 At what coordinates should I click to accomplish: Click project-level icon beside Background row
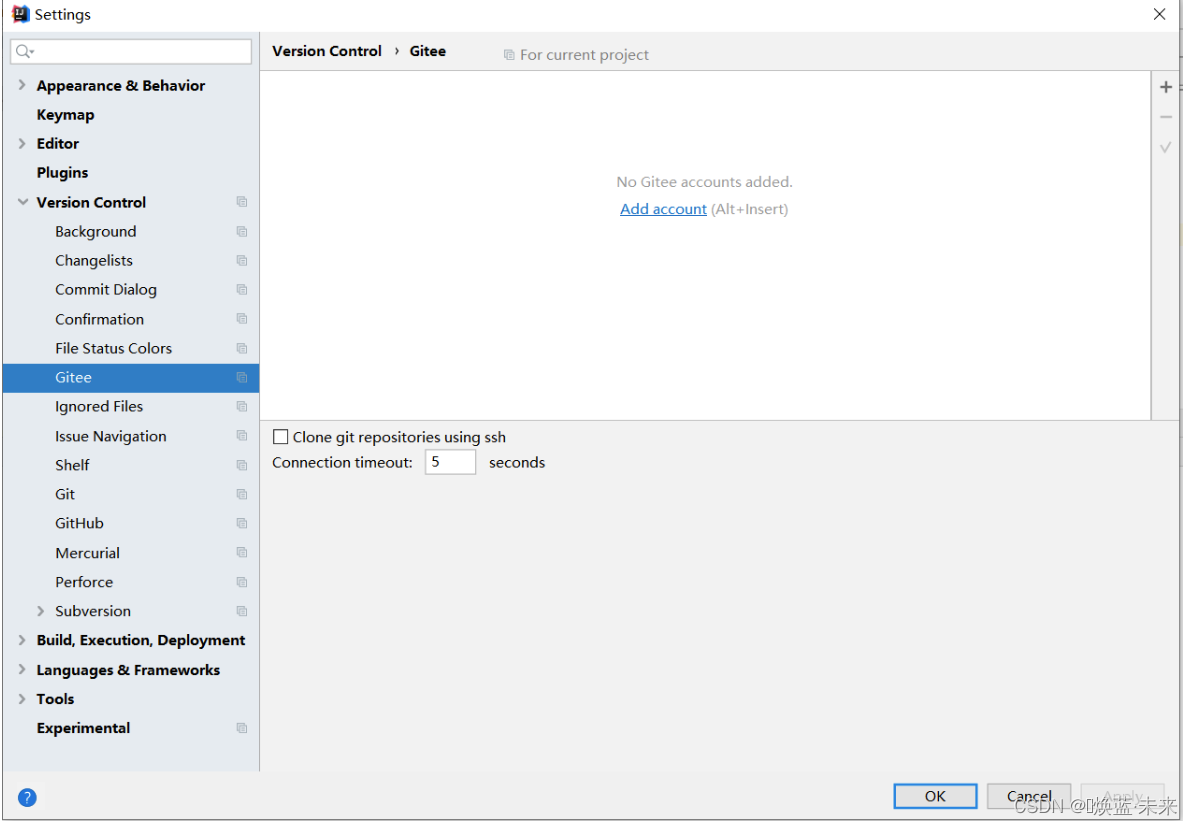click(x=242, y=231)
